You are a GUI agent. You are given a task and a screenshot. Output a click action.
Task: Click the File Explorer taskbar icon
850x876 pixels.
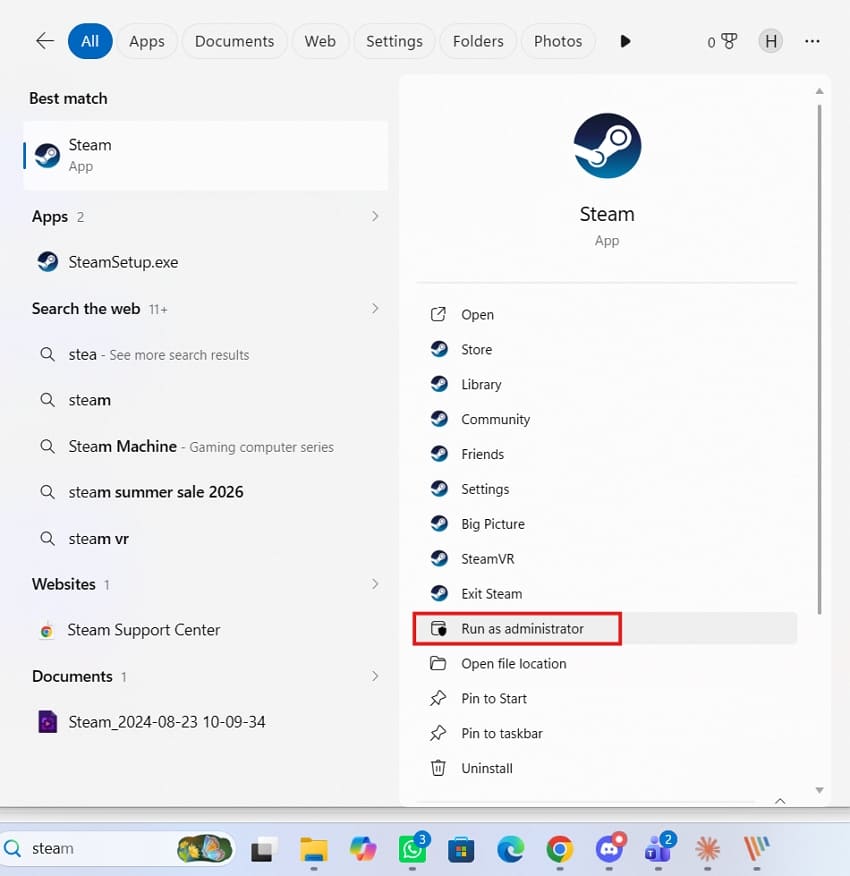[x=314, y=850]
